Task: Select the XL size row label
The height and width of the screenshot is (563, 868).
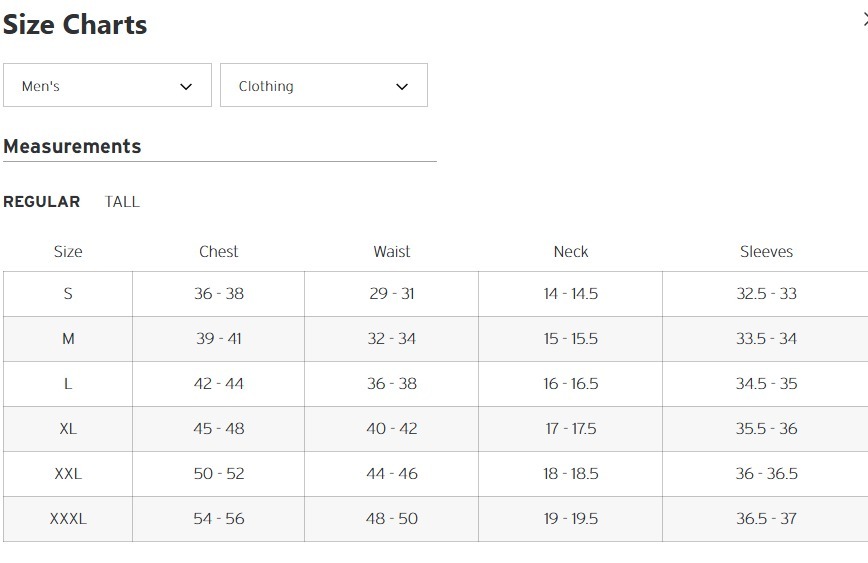Action: 68,429
